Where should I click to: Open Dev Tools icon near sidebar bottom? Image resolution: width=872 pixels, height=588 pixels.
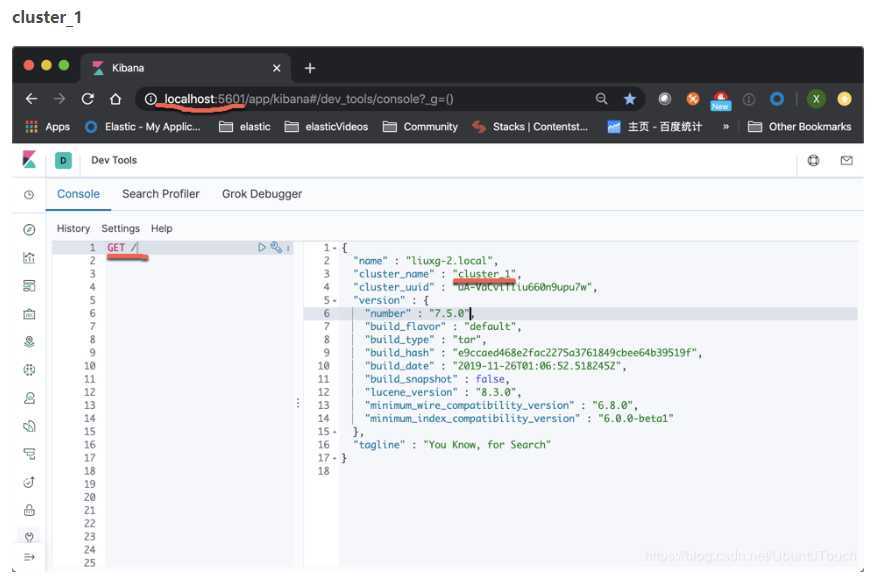(29, 536)
